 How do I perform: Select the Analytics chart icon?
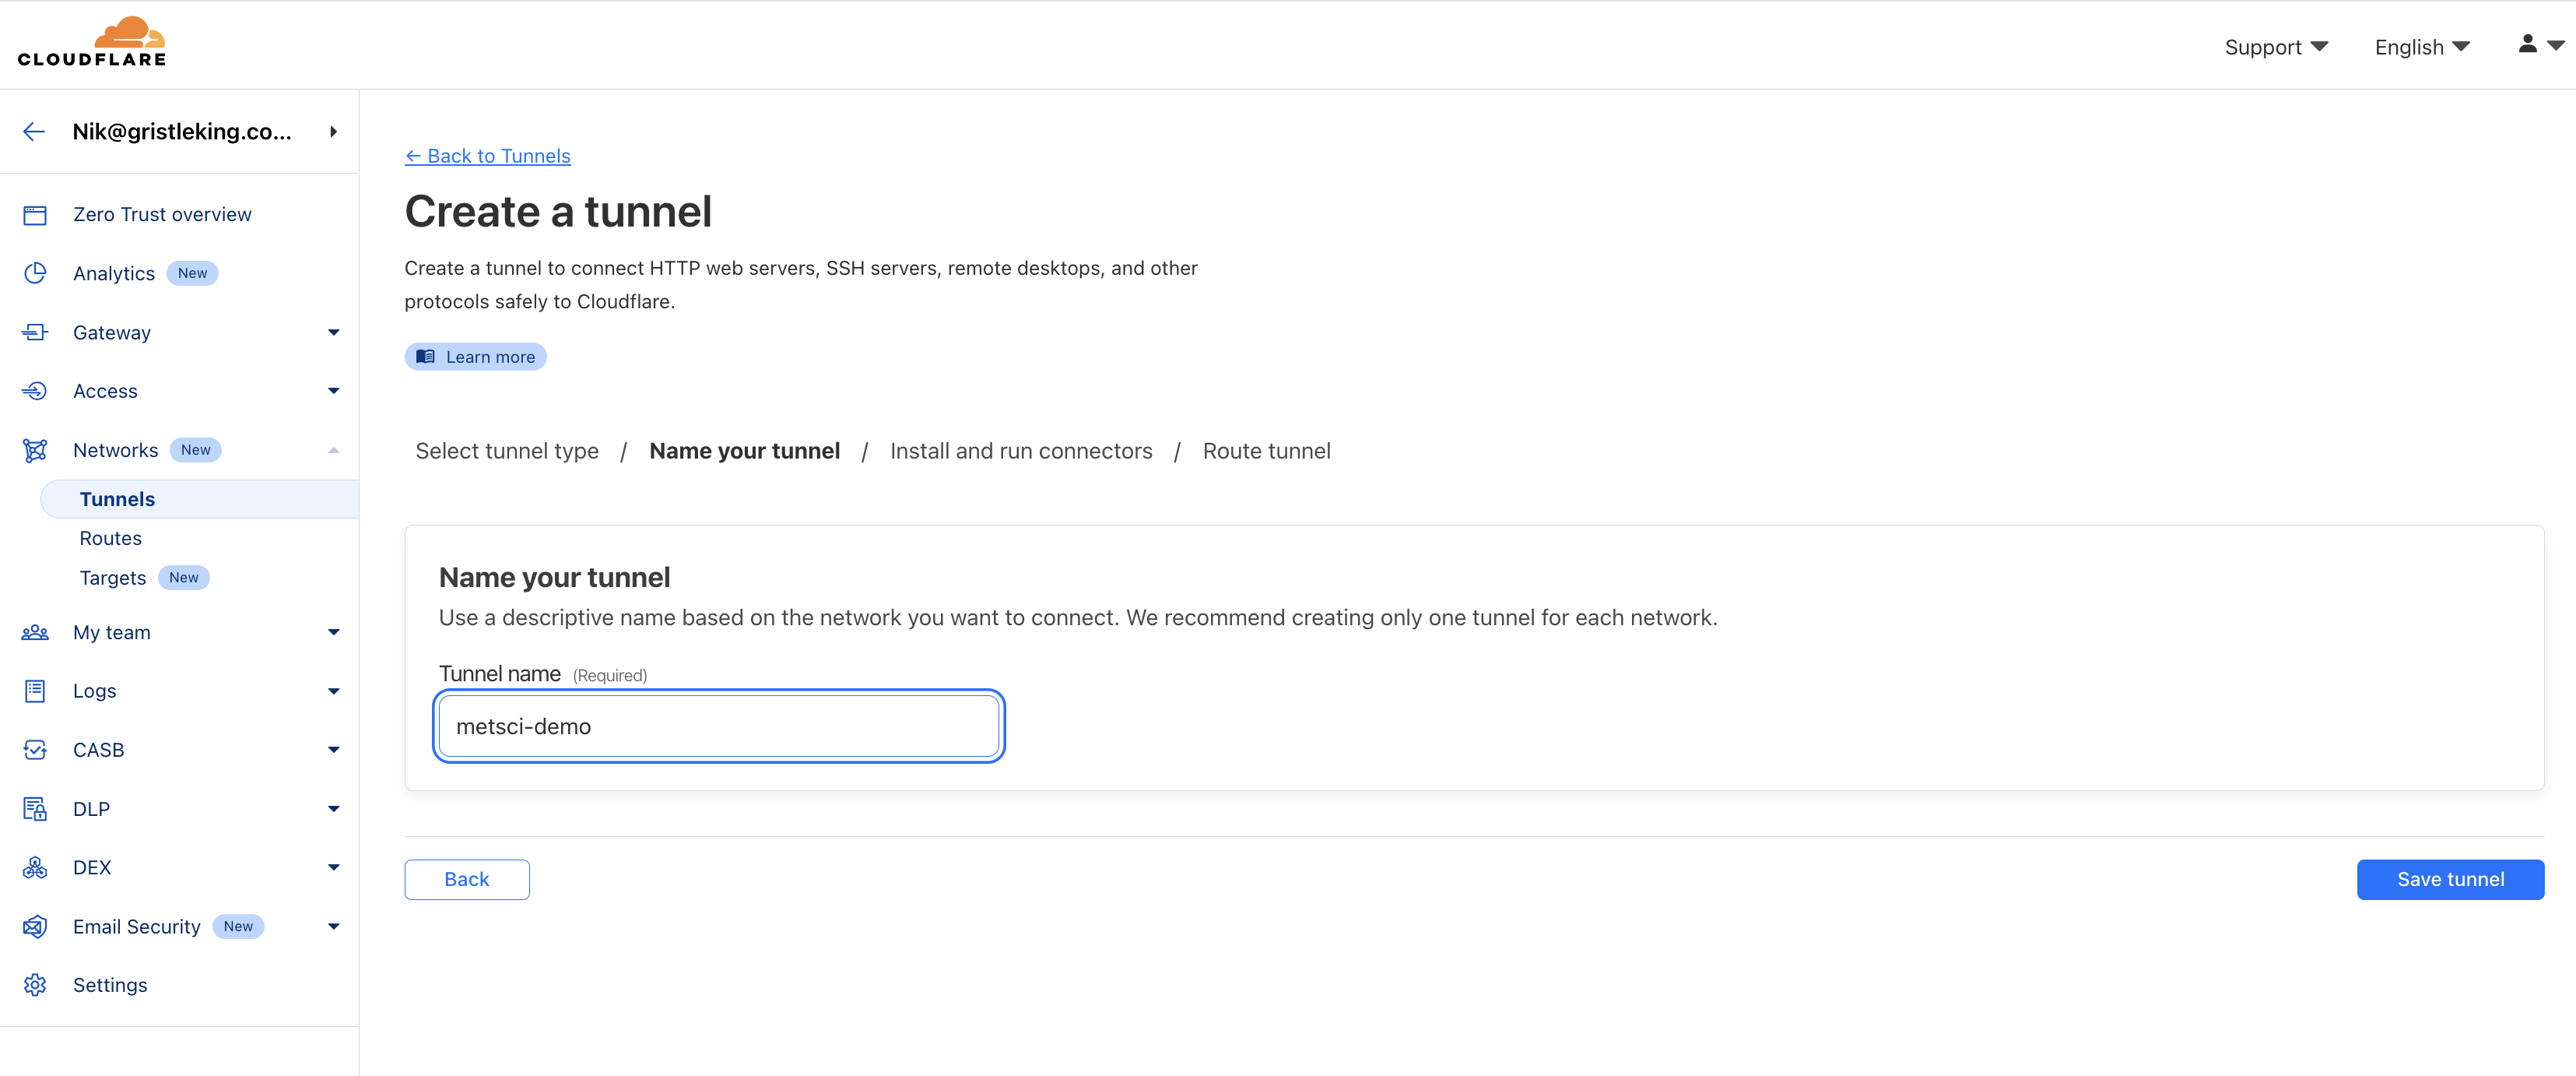(35, 272)
